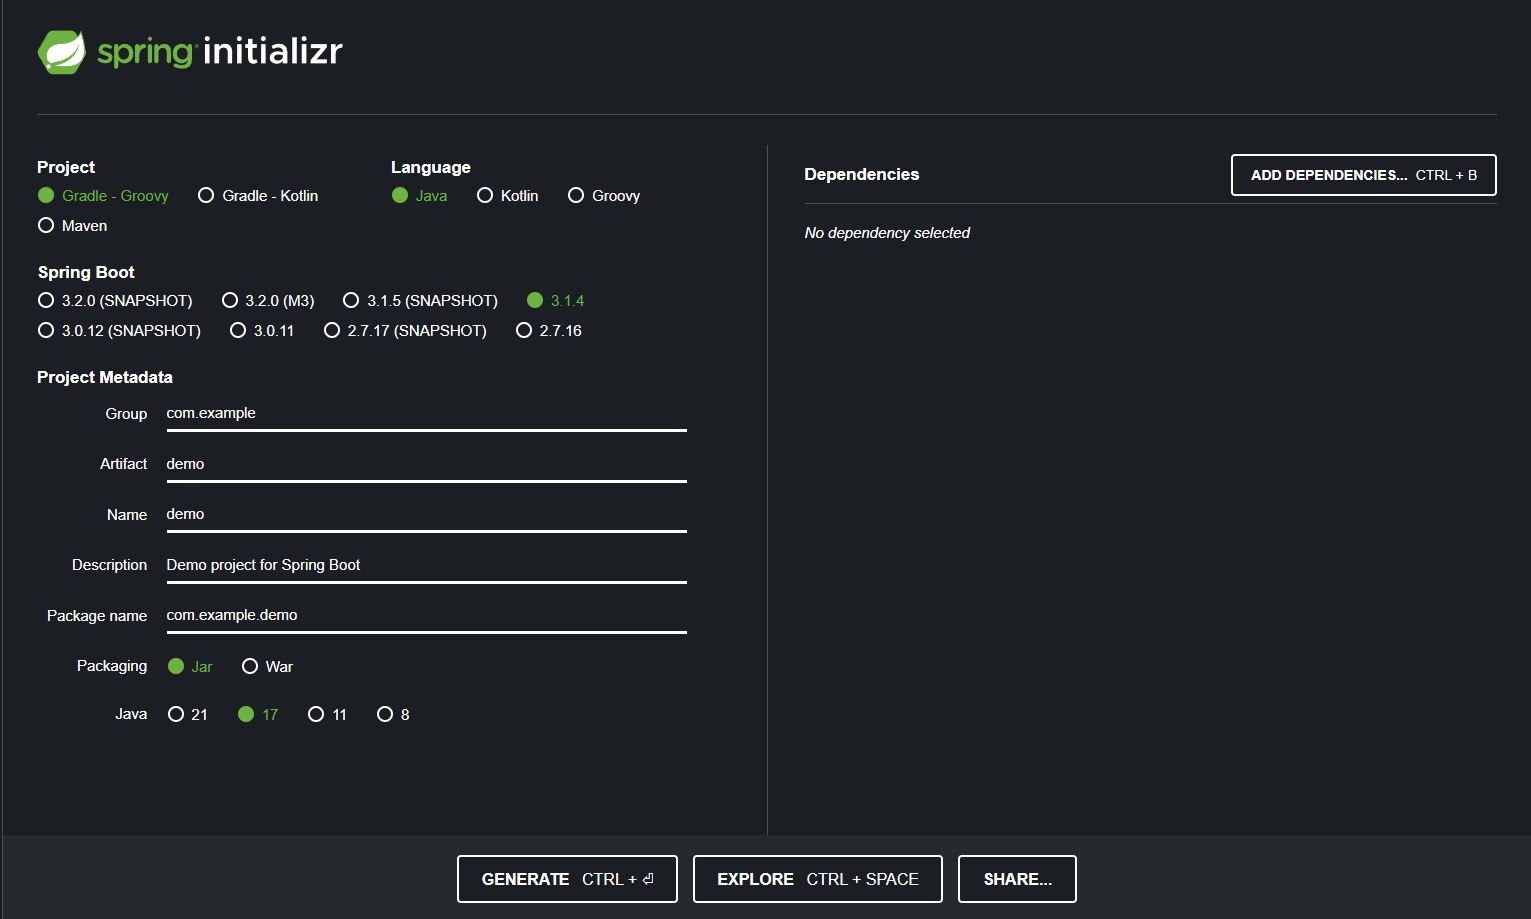Focus the Artifact input field
The height and width of the screenshot is (919, 1531).
[x=426, y=465]
